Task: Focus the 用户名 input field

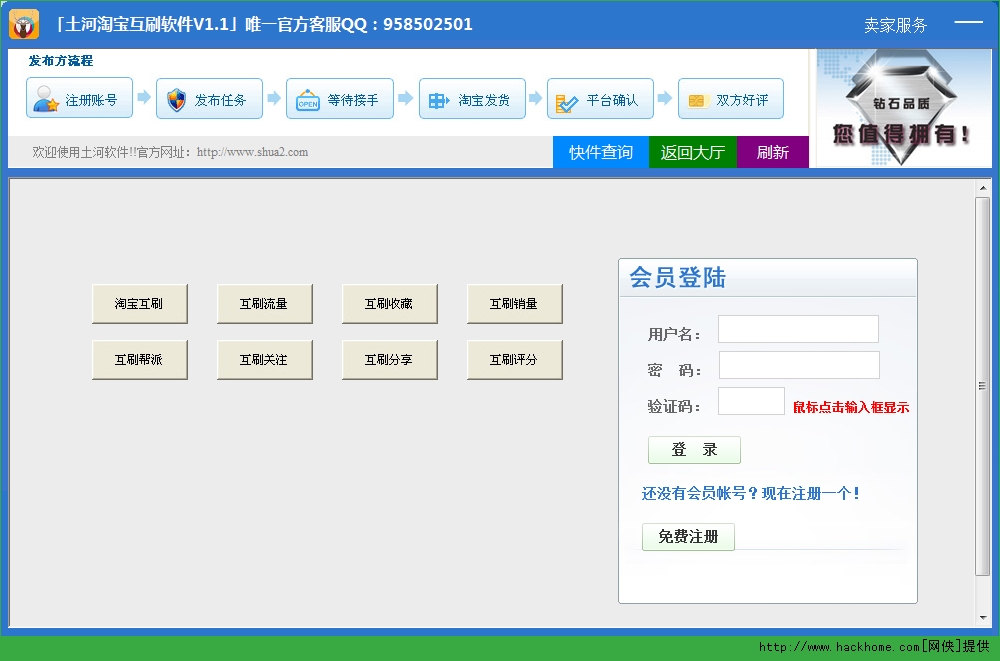Action: pos(798,329)
